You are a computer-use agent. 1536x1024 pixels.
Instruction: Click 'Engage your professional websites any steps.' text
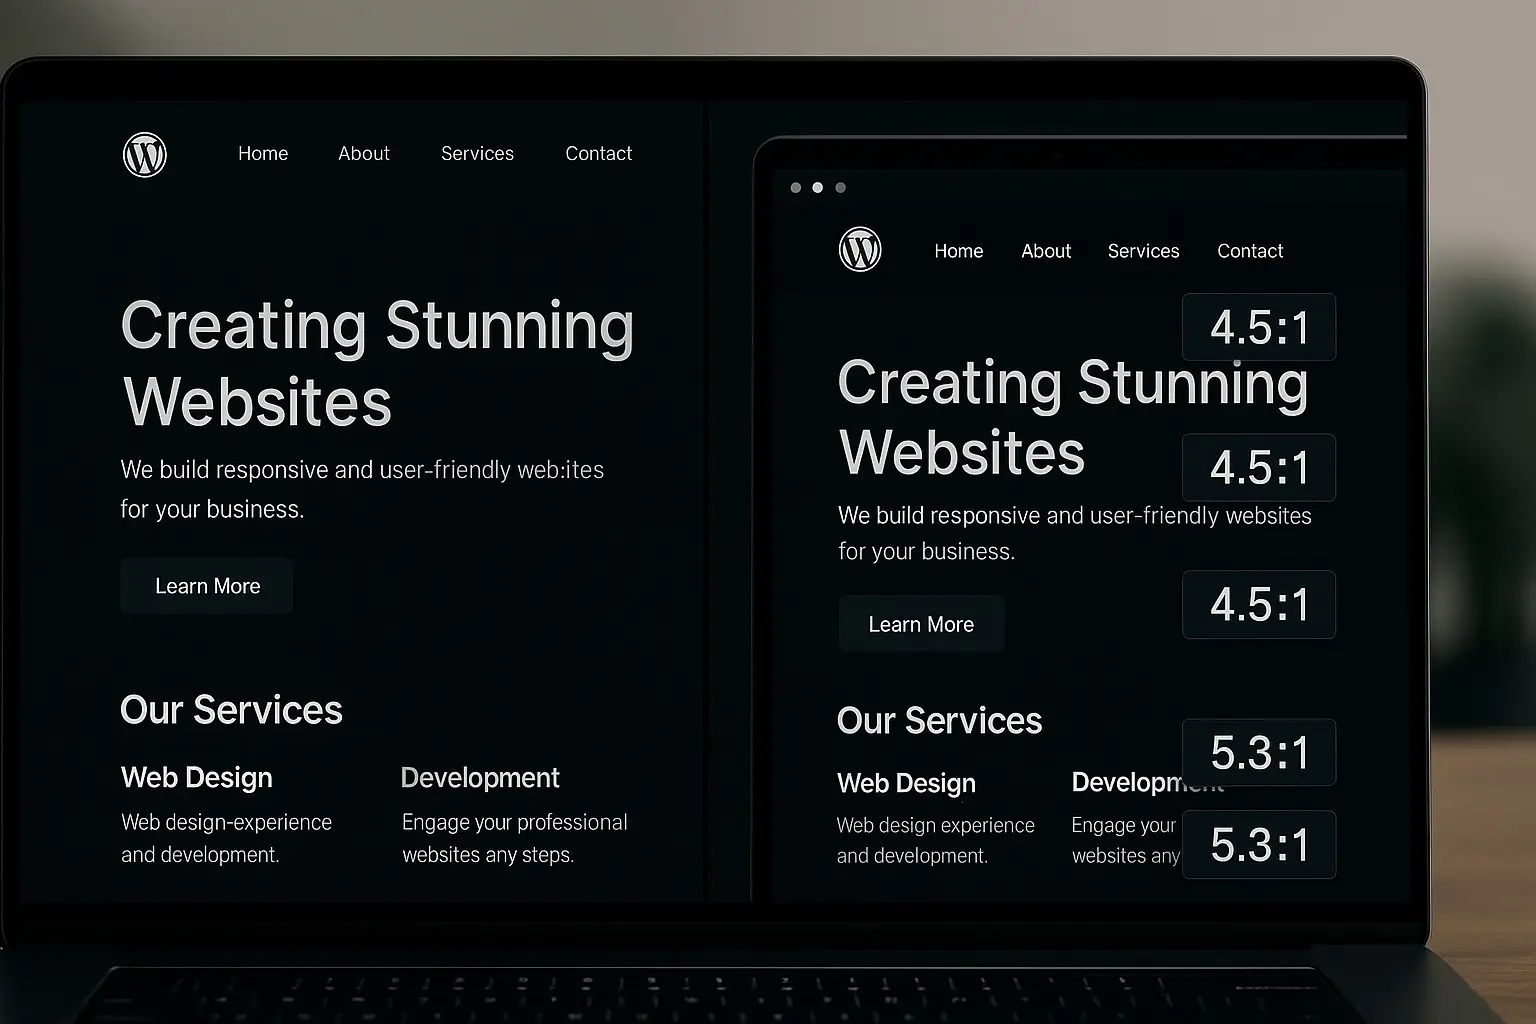click(515, 838)
